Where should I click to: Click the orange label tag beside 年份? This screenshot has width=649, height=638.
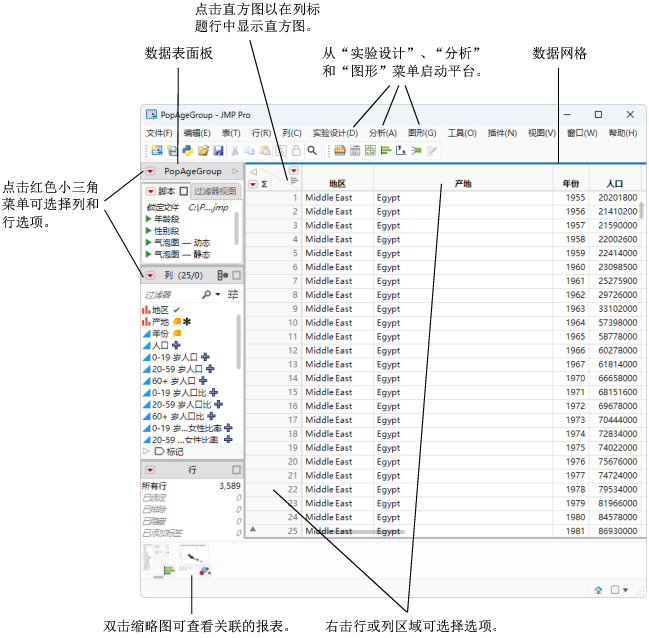click(x=177, y=333)
